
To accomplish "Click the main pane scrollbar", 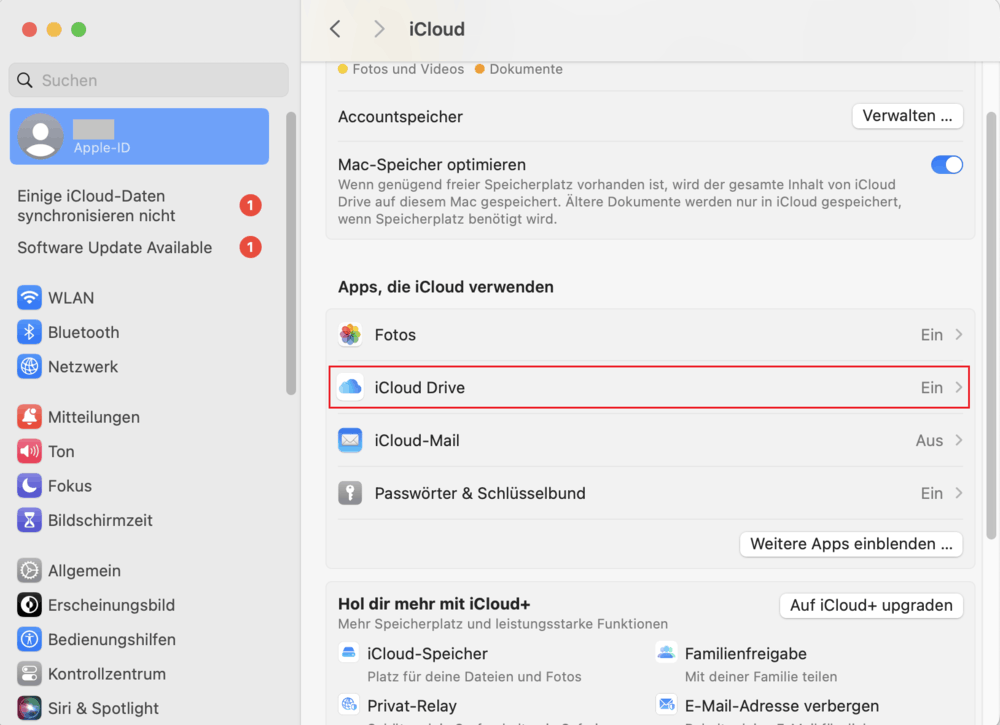I will point(990,325).
